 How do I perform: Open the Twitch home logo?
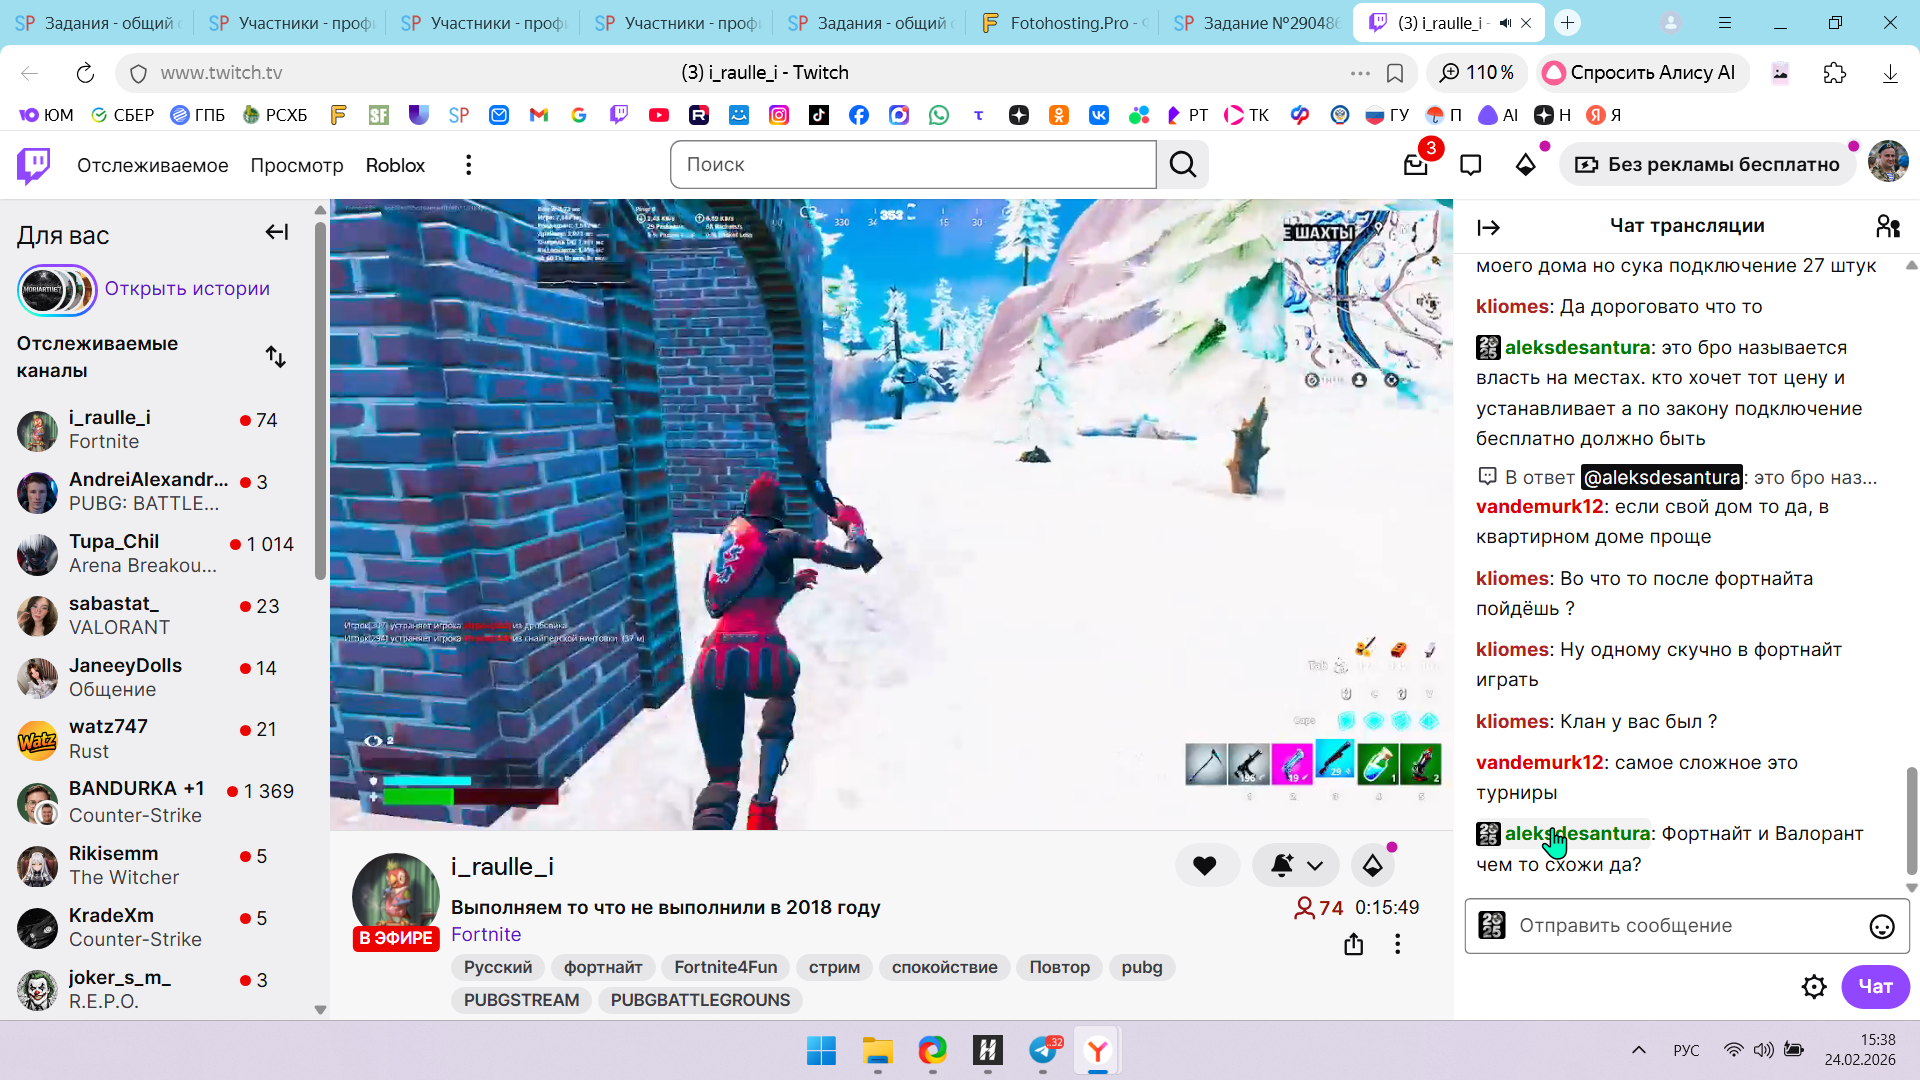pos(33,165)
